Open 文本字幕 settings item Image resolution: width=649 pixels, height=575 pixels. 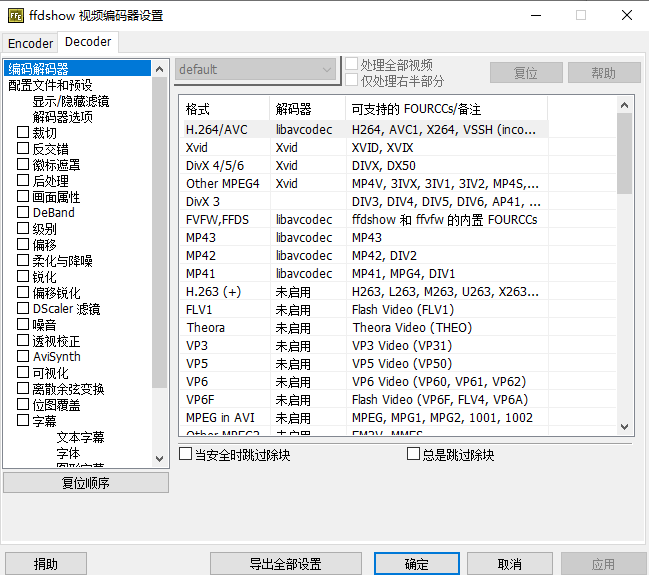[80, 437]
